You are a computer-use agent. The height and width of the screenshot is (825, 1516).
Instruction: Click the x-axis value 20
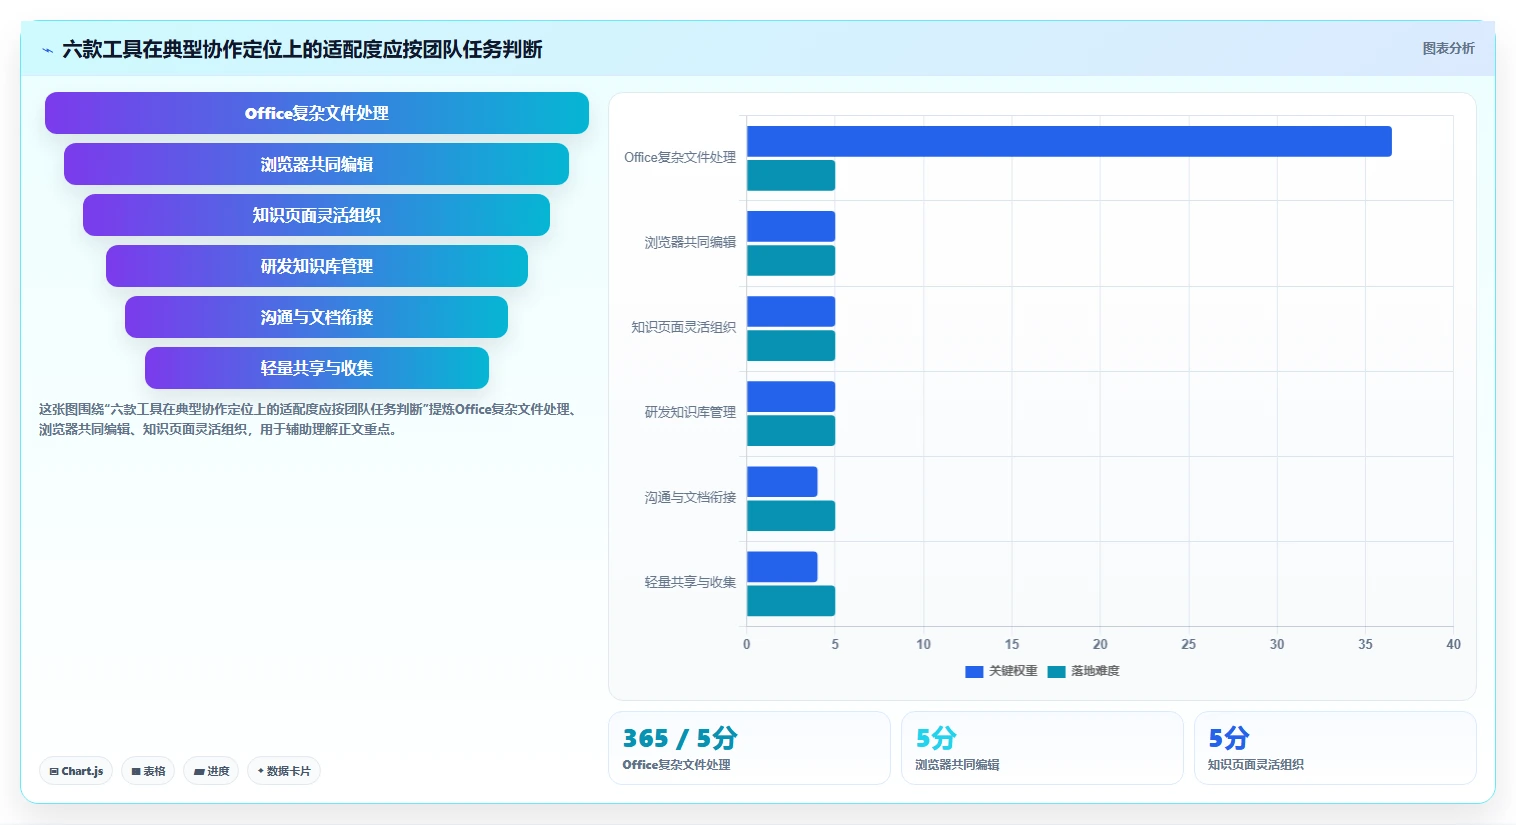click(x=1100, y=644)
